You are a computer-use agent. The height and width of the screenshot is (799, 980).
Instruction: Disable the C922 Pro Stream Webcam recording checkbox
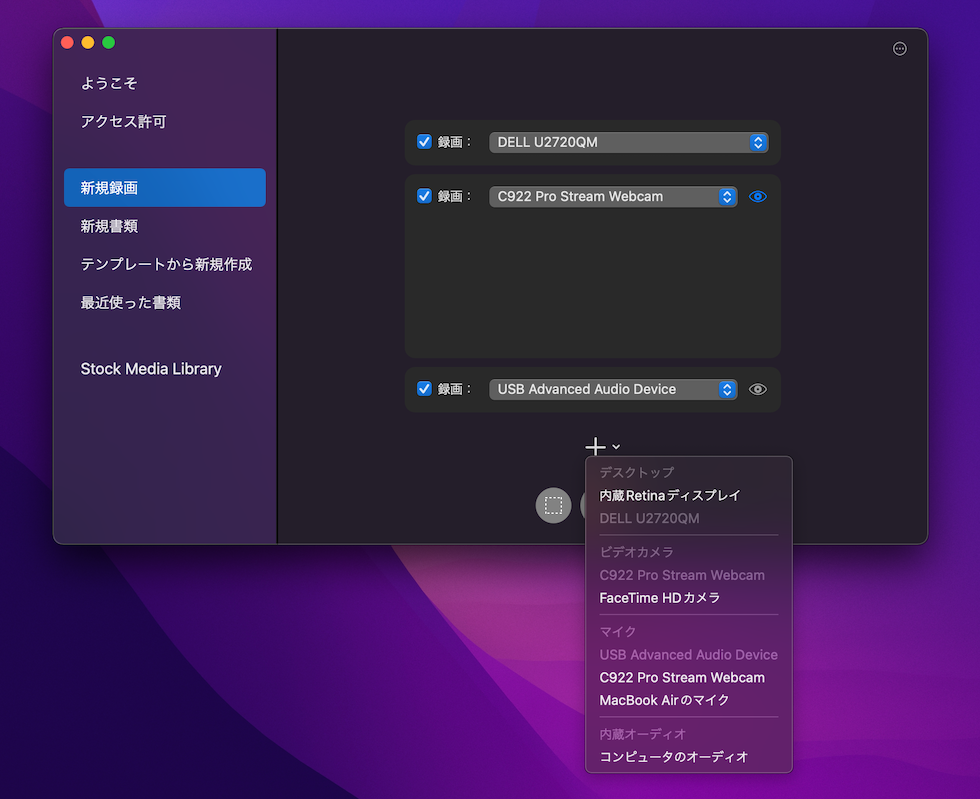(x=424, y=195)
